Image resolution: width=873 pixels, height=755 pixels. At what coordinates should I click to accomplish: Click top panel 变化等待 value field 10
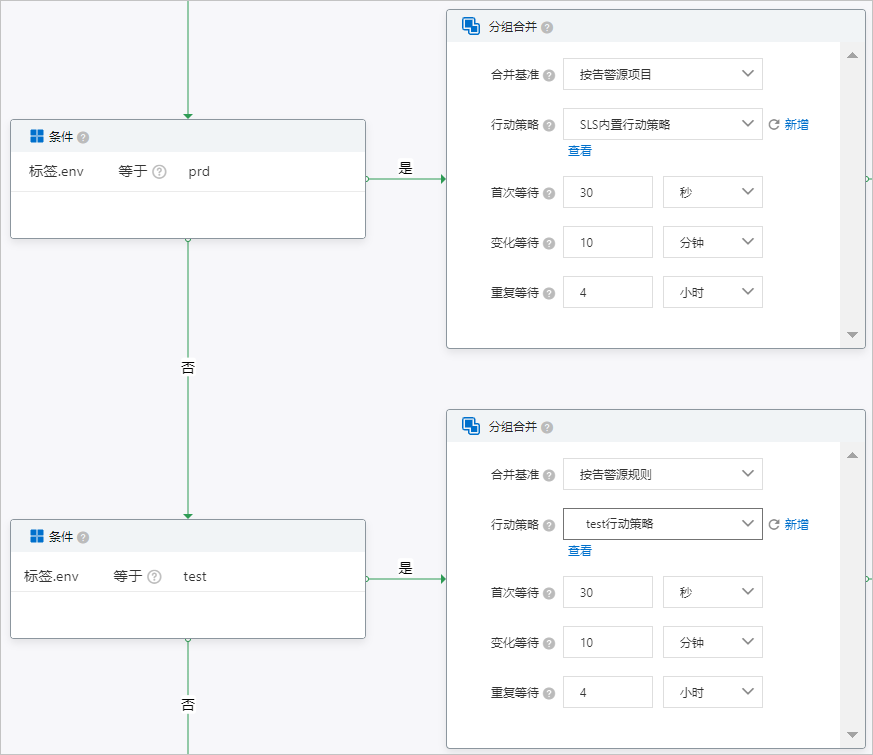click(607, 242)
